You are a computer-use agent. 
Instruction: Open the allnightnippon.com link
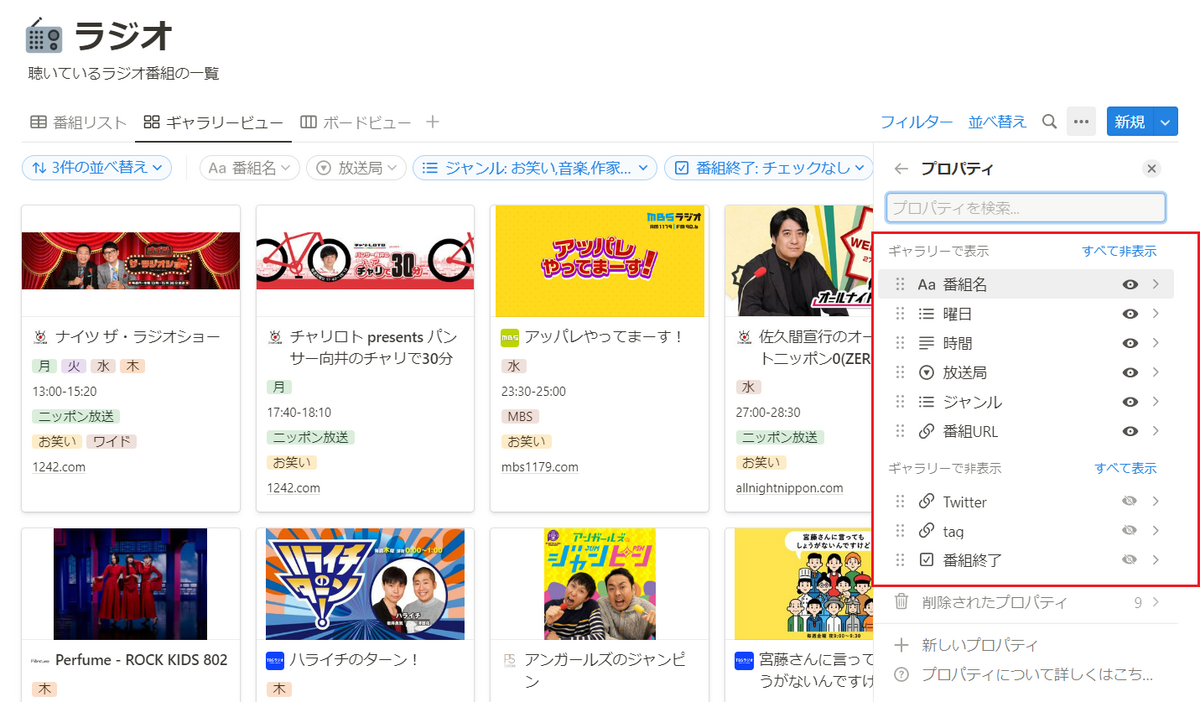pyautogui.click(x=789, y=488)
